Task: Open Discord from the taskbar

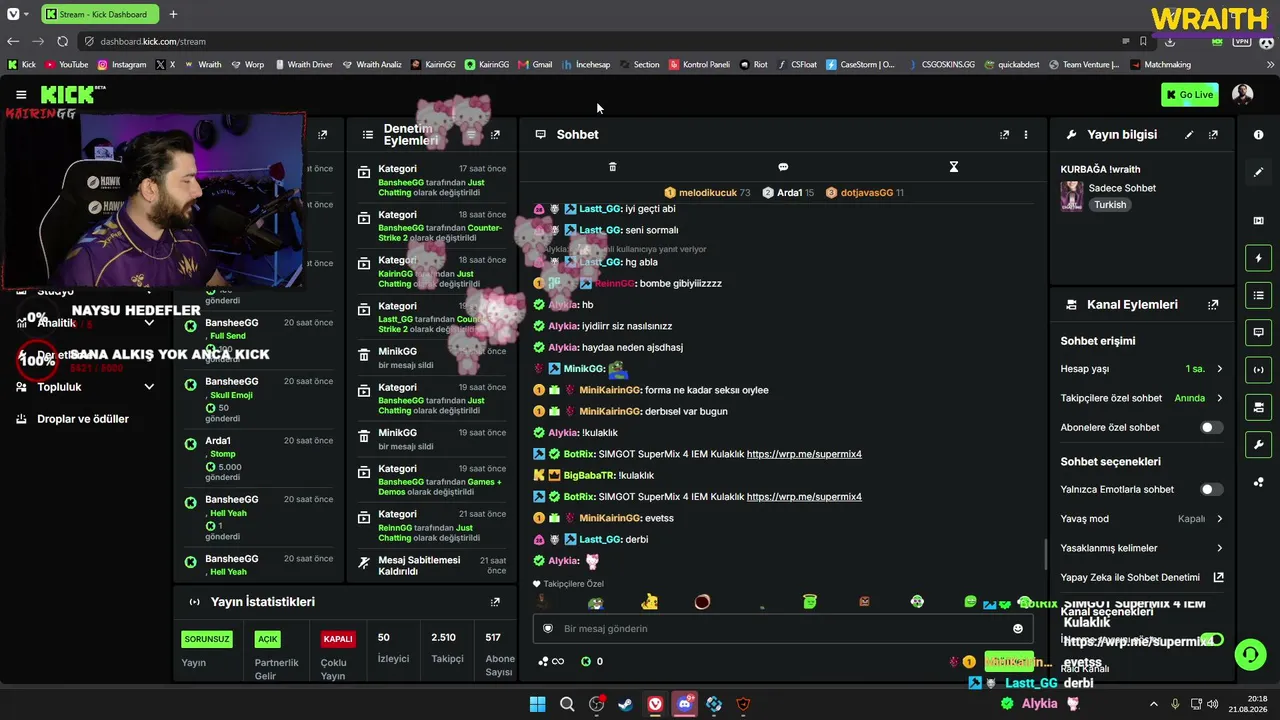Action: pyautogui.click(x=685, y=704)
